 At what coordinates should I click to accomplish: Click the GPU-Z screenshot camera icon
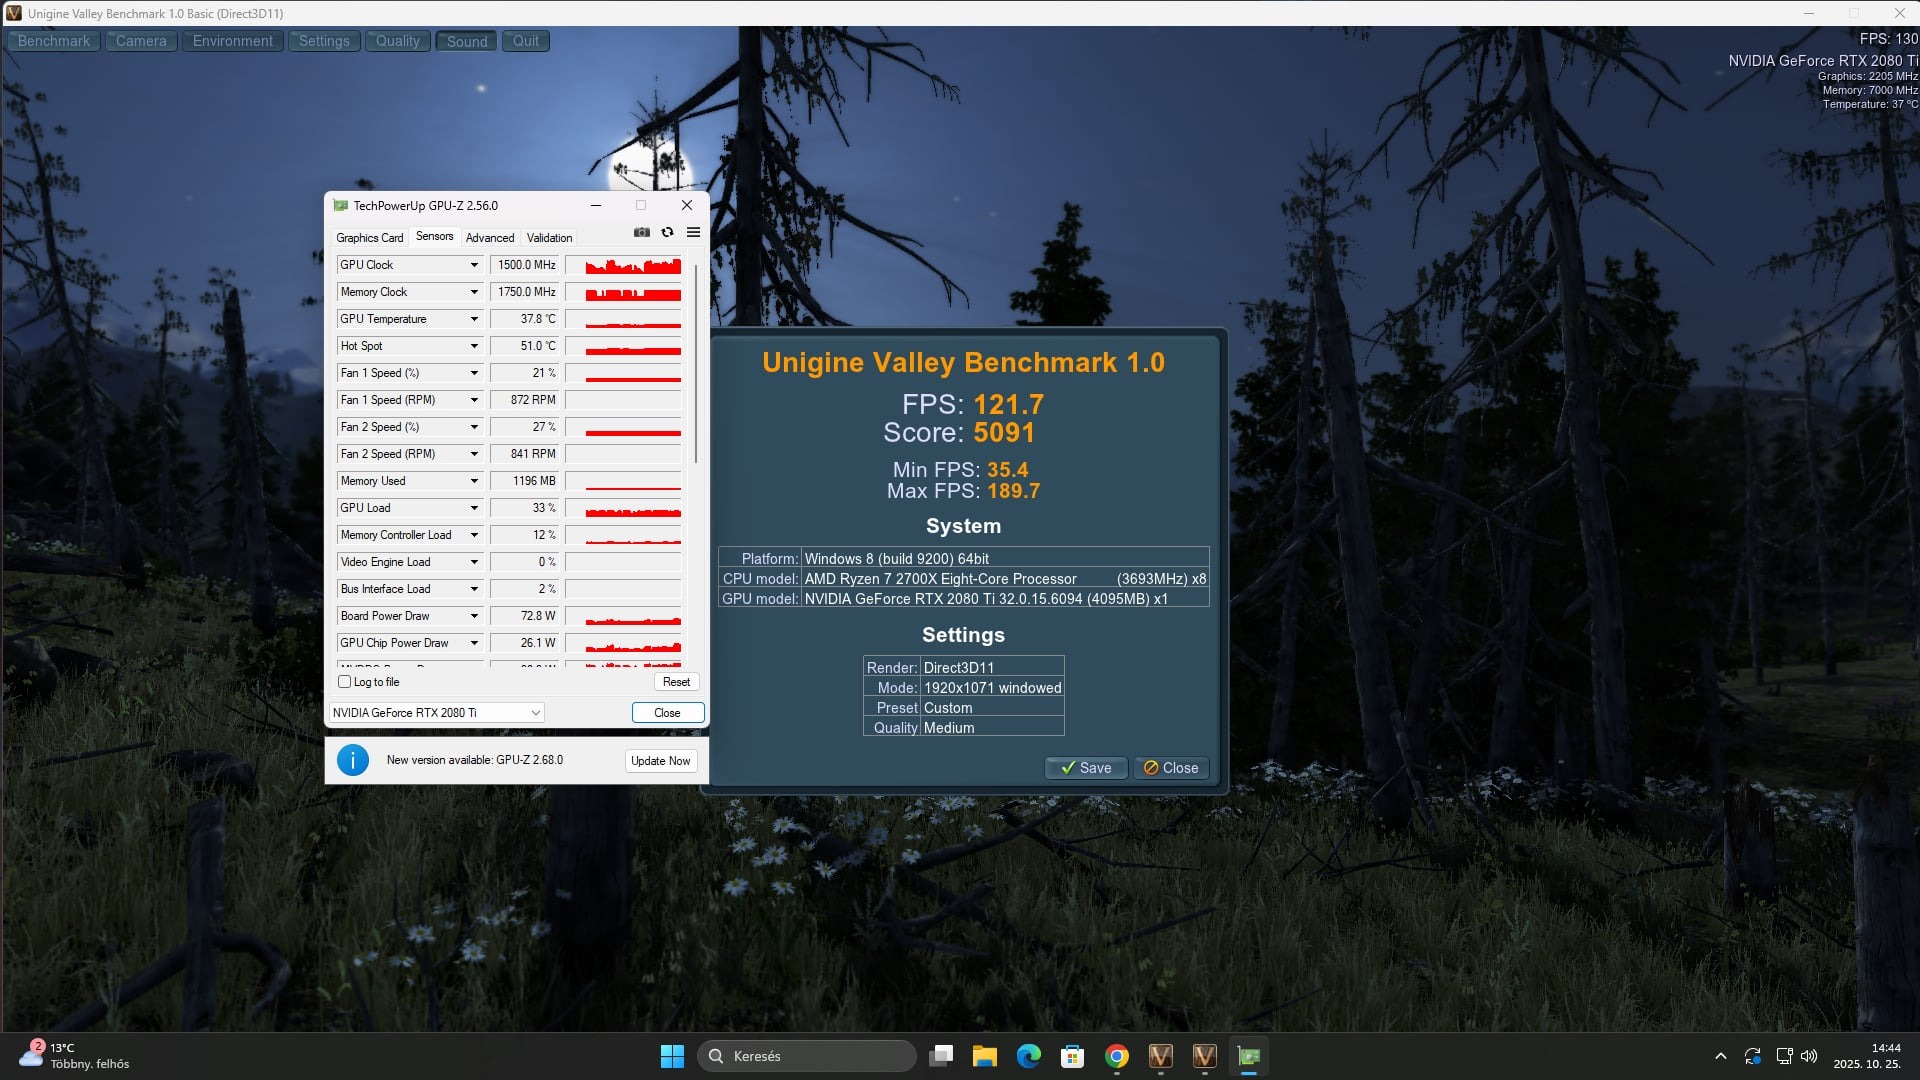tap(642, 232)
